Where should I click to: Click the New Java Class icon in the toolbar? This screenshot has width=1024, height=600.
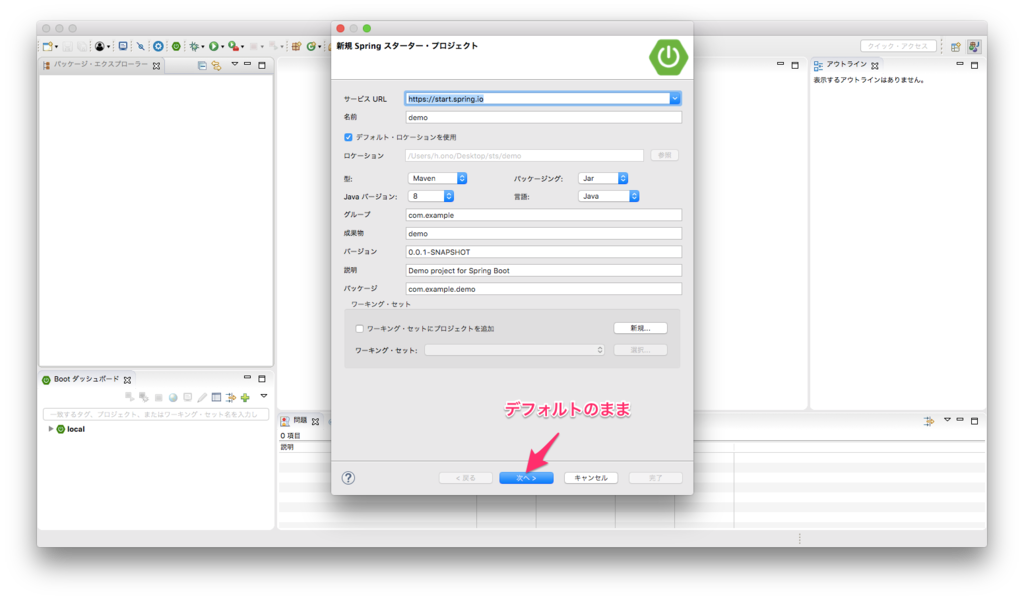coord(312,46)
